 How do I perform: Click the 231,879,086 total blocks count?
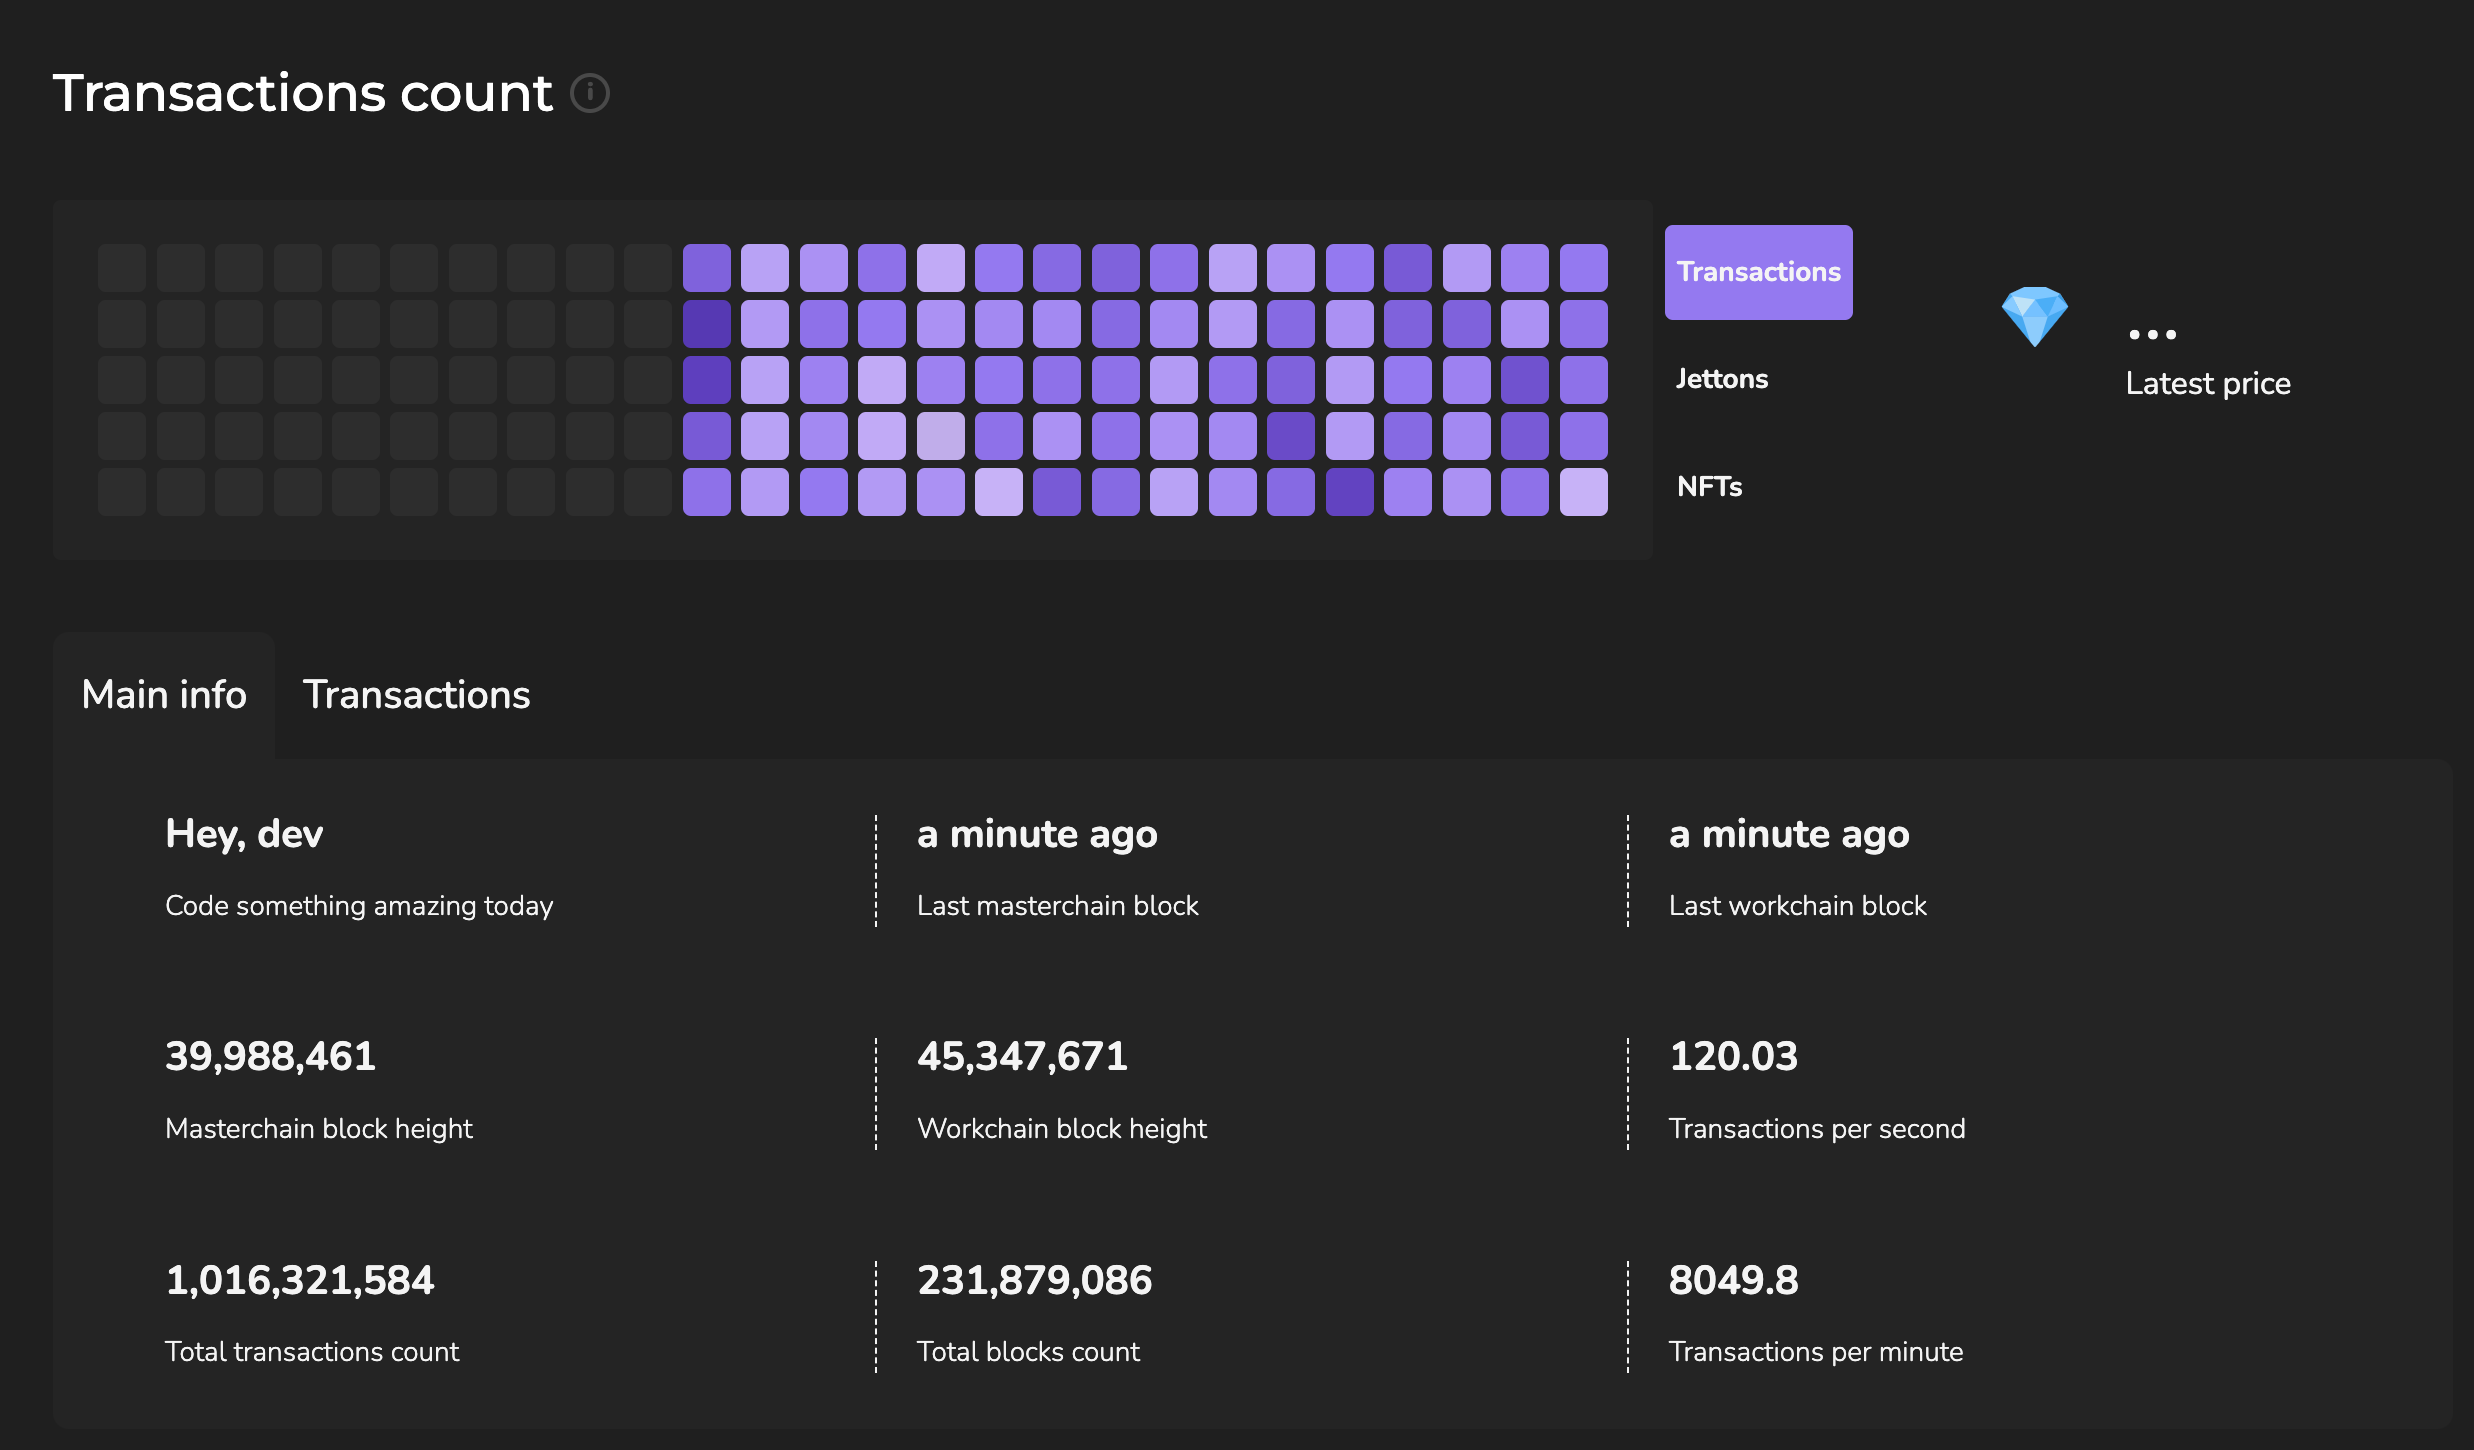[1034, 1281]
